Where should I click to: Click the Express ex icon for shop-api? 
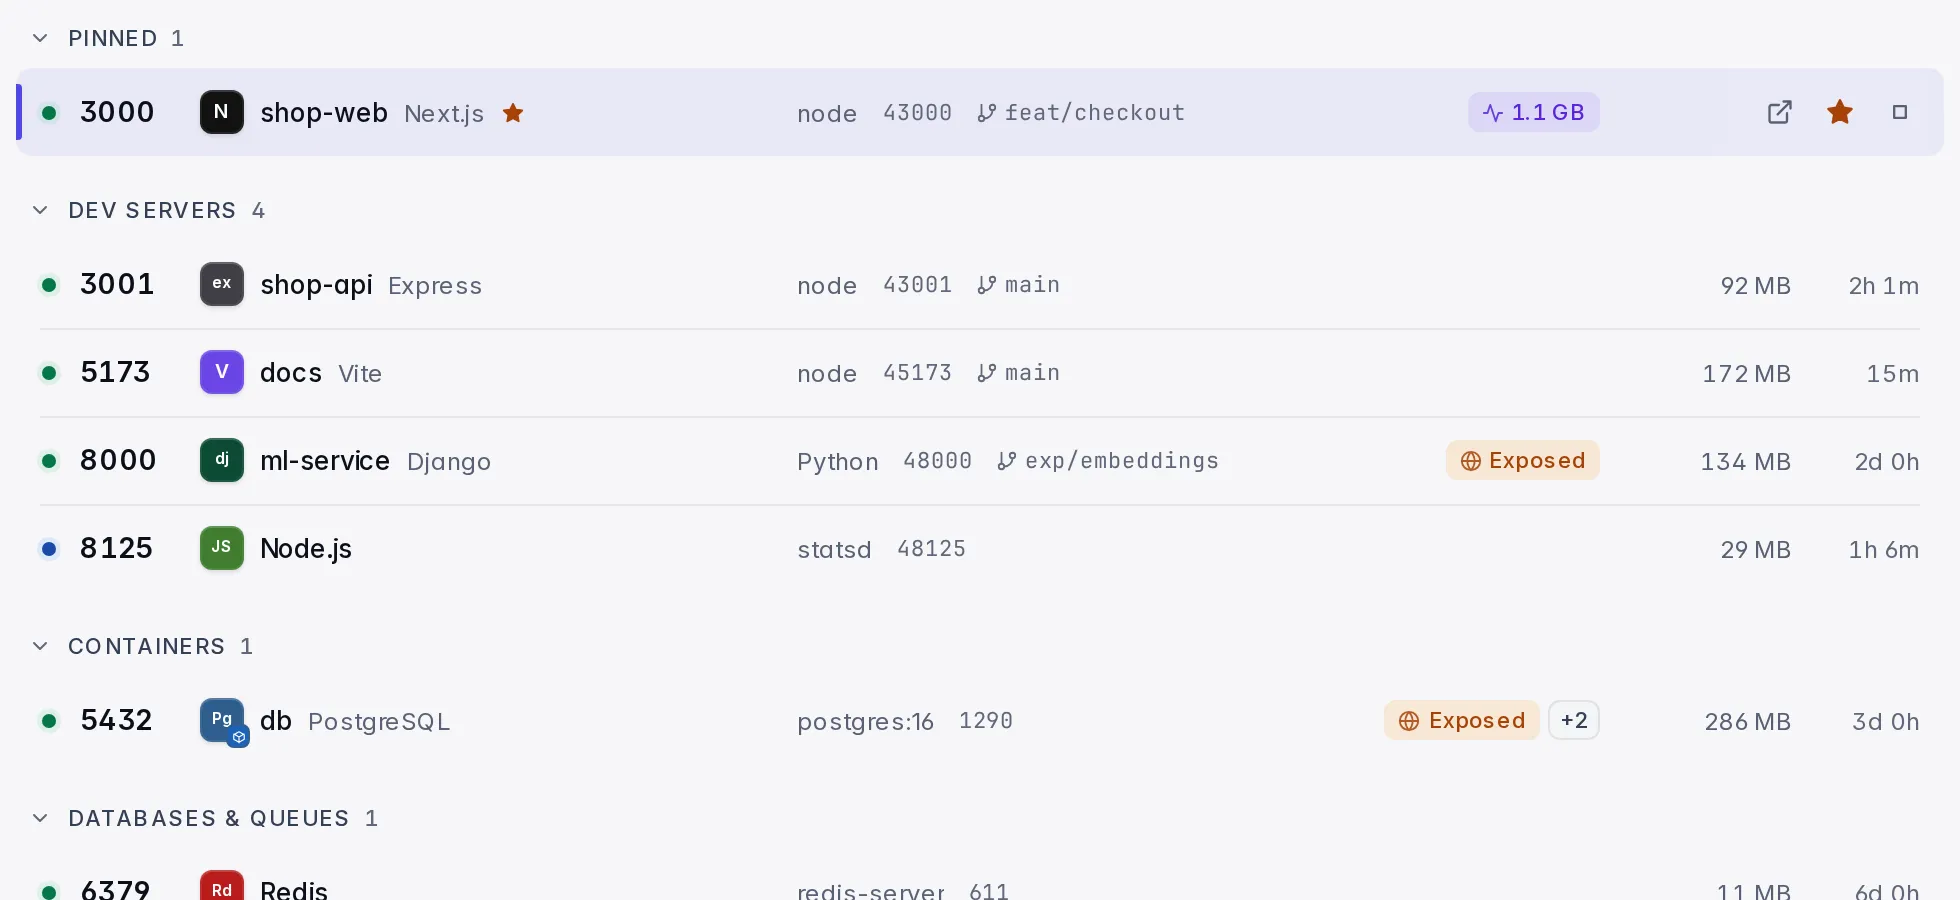pyautogui.click(x=222, y=284)
